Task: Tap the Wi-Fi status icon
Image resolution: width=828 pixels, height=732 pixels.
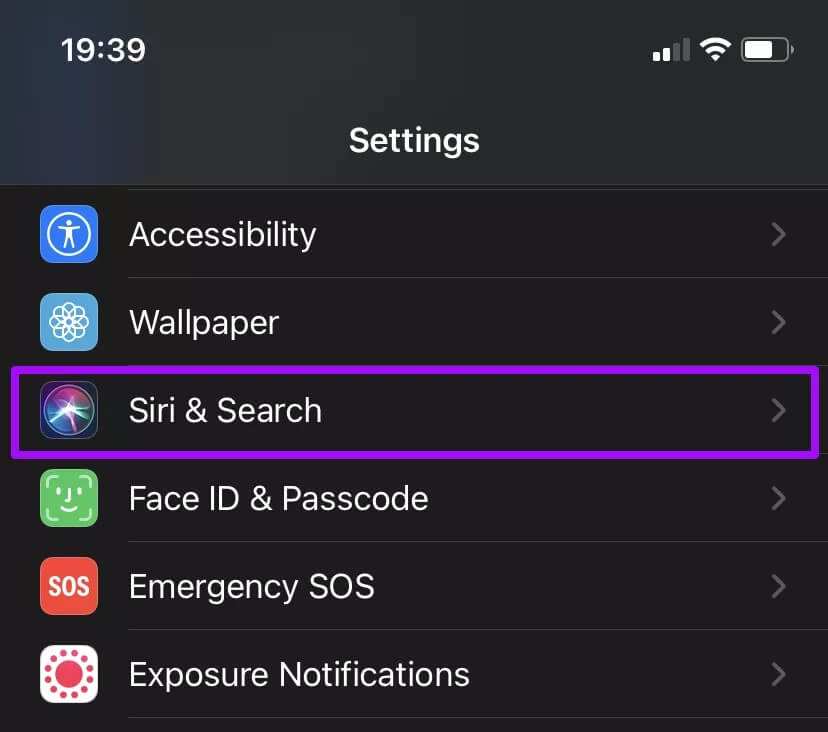Action: (x=715, y=49)
